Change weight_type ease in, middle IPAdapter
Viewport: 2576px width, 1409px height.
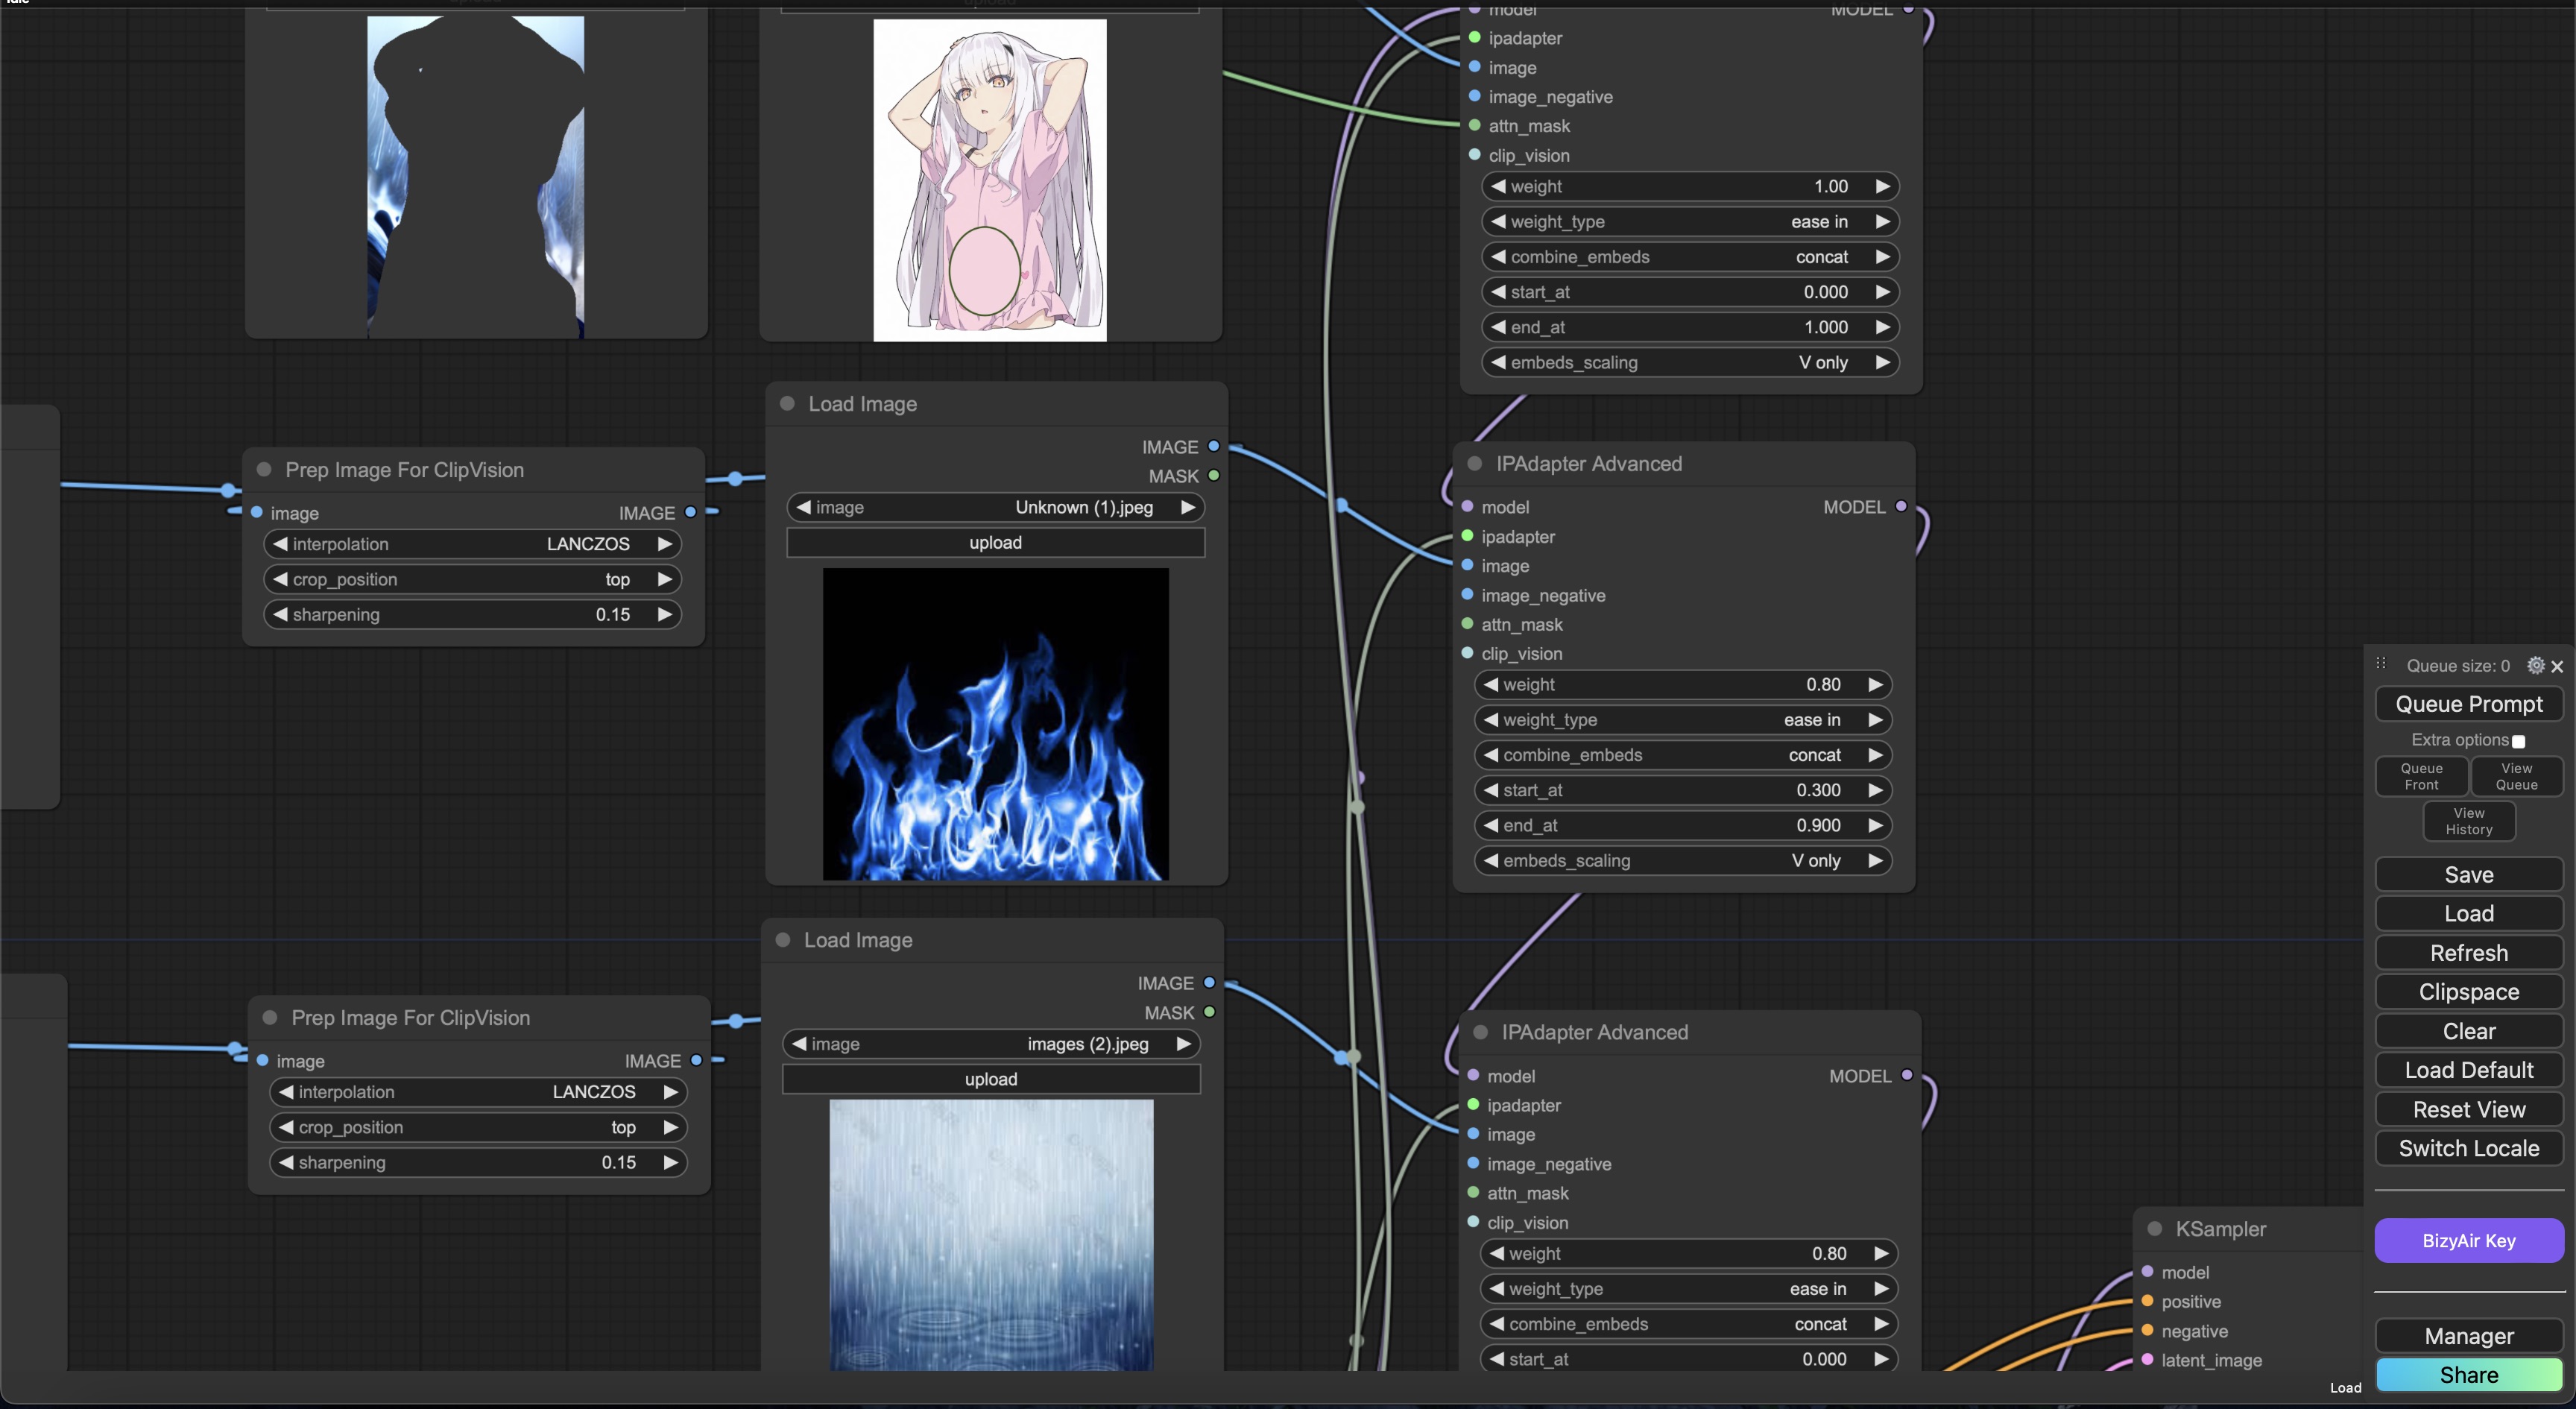(x=1683, y=720)
